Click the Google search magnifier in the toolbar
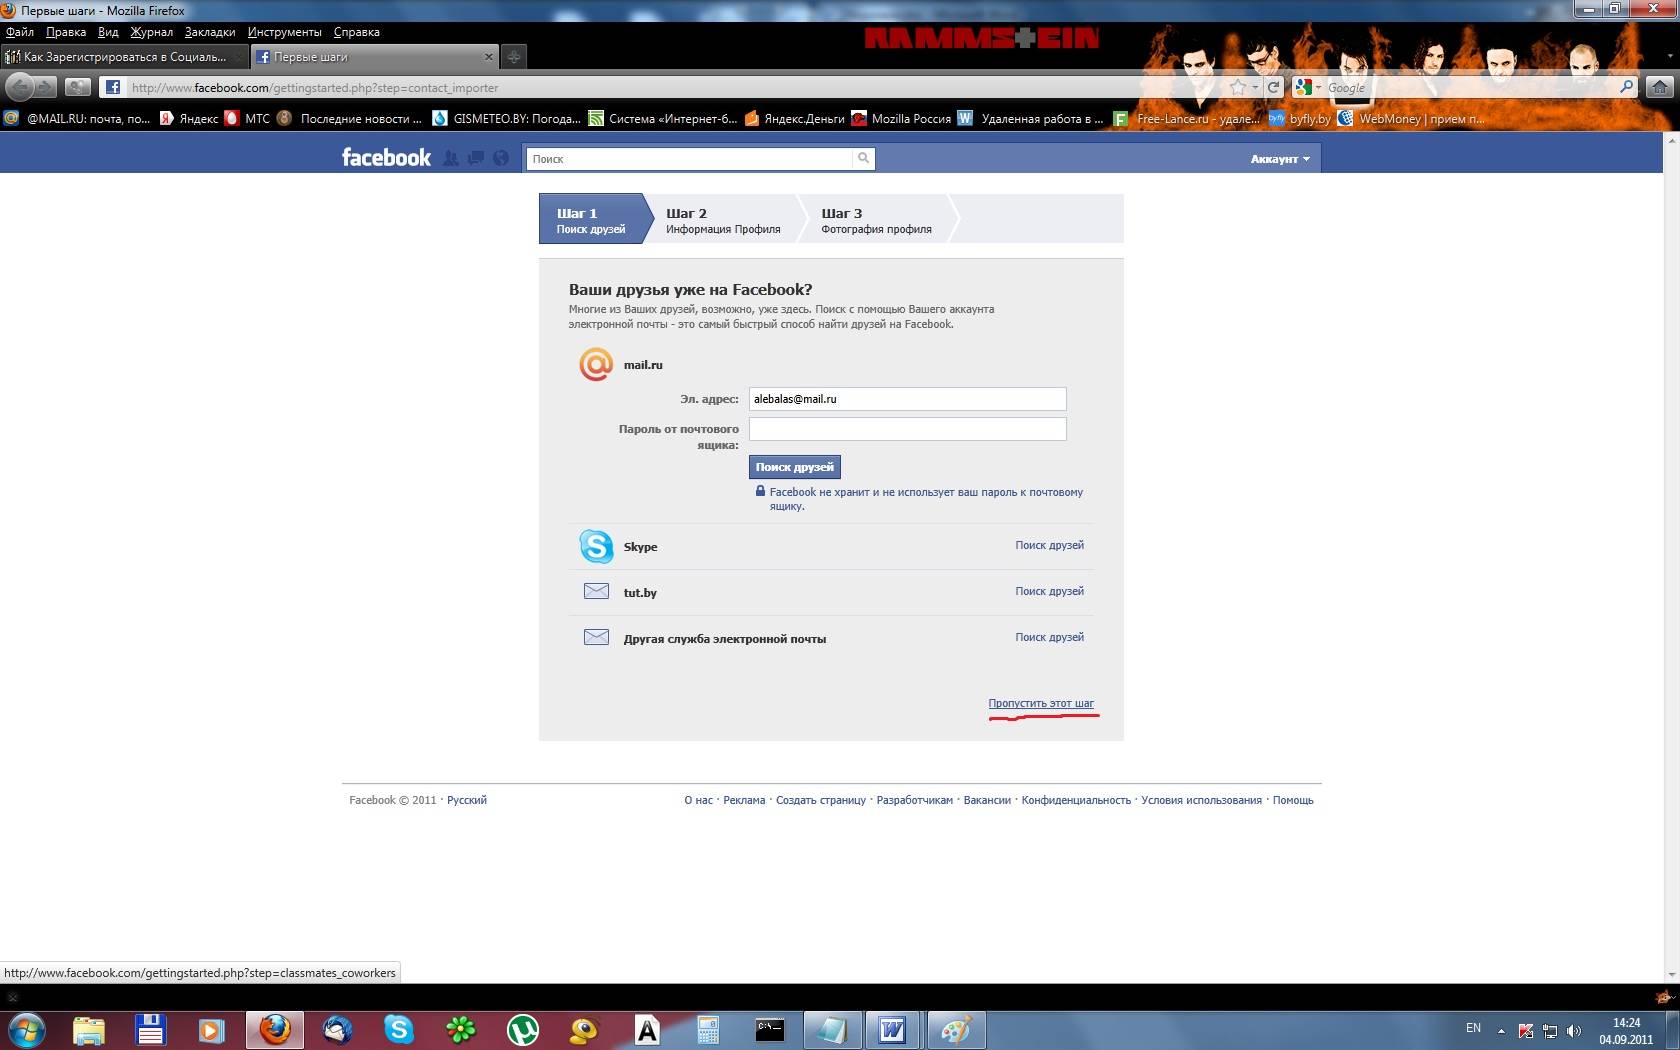The width and height of the screenshot is (1680, 1050). coord(1626,87)
